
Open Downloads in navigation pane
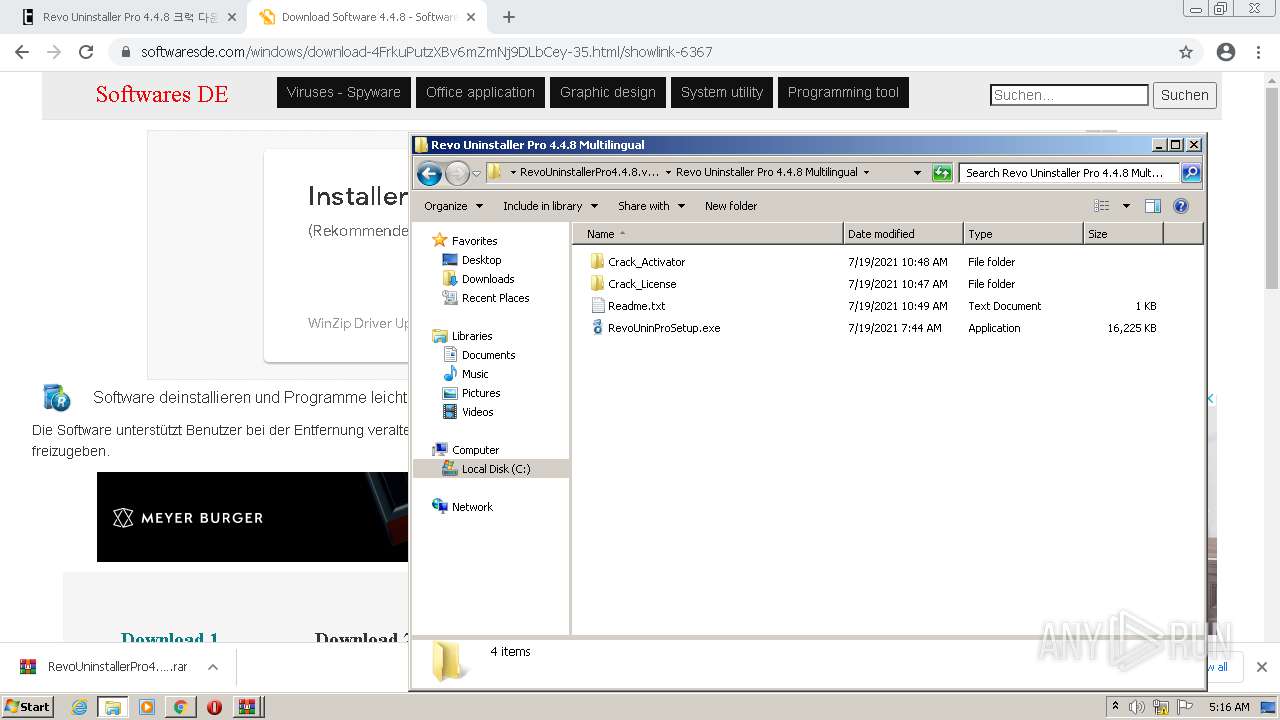point(487,279)
